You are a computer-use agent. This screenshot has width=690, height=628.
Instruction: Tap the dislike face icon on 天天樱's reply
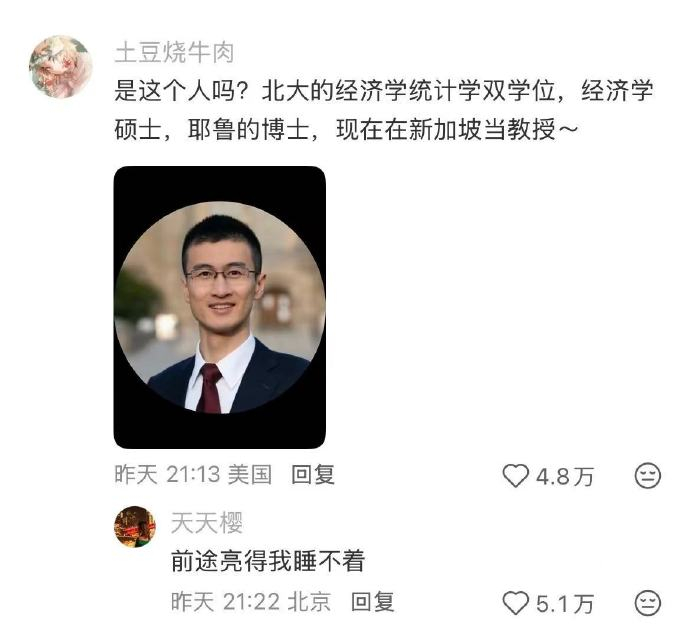(647, 602)
